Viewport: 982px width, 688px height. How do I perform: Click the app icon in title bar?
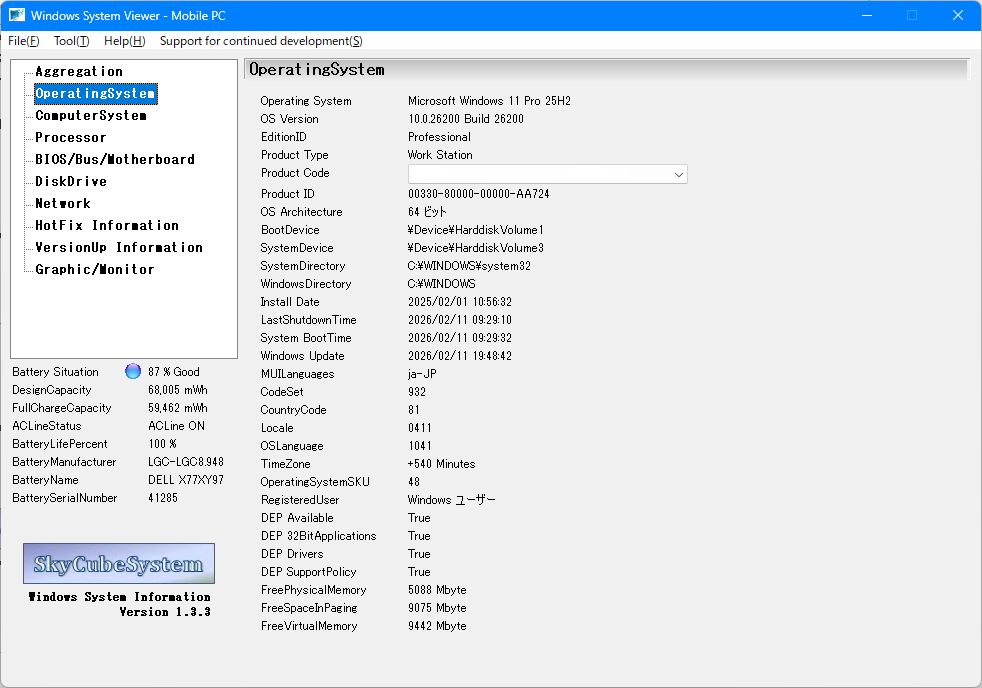click(17, 15)
